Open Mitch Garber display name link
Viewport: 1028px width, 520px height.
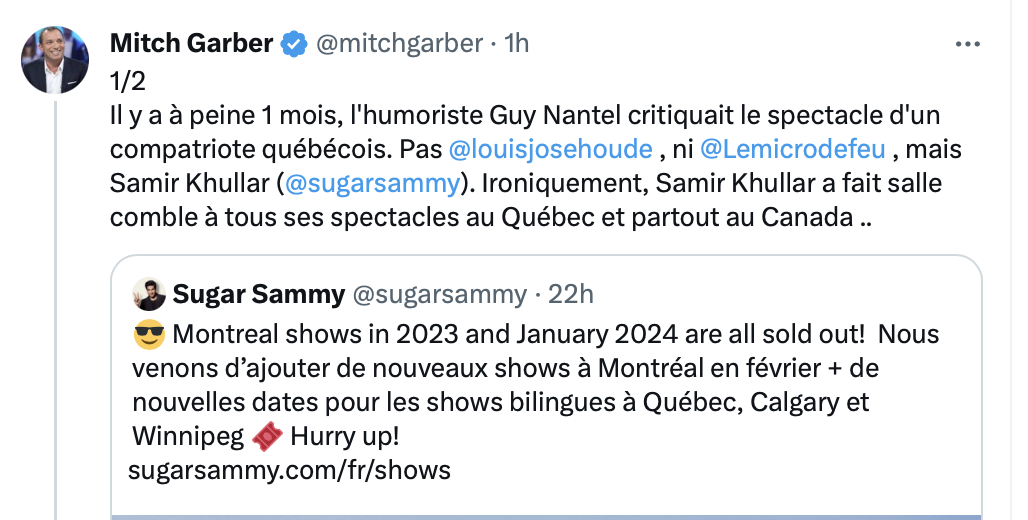click(191, 43)
